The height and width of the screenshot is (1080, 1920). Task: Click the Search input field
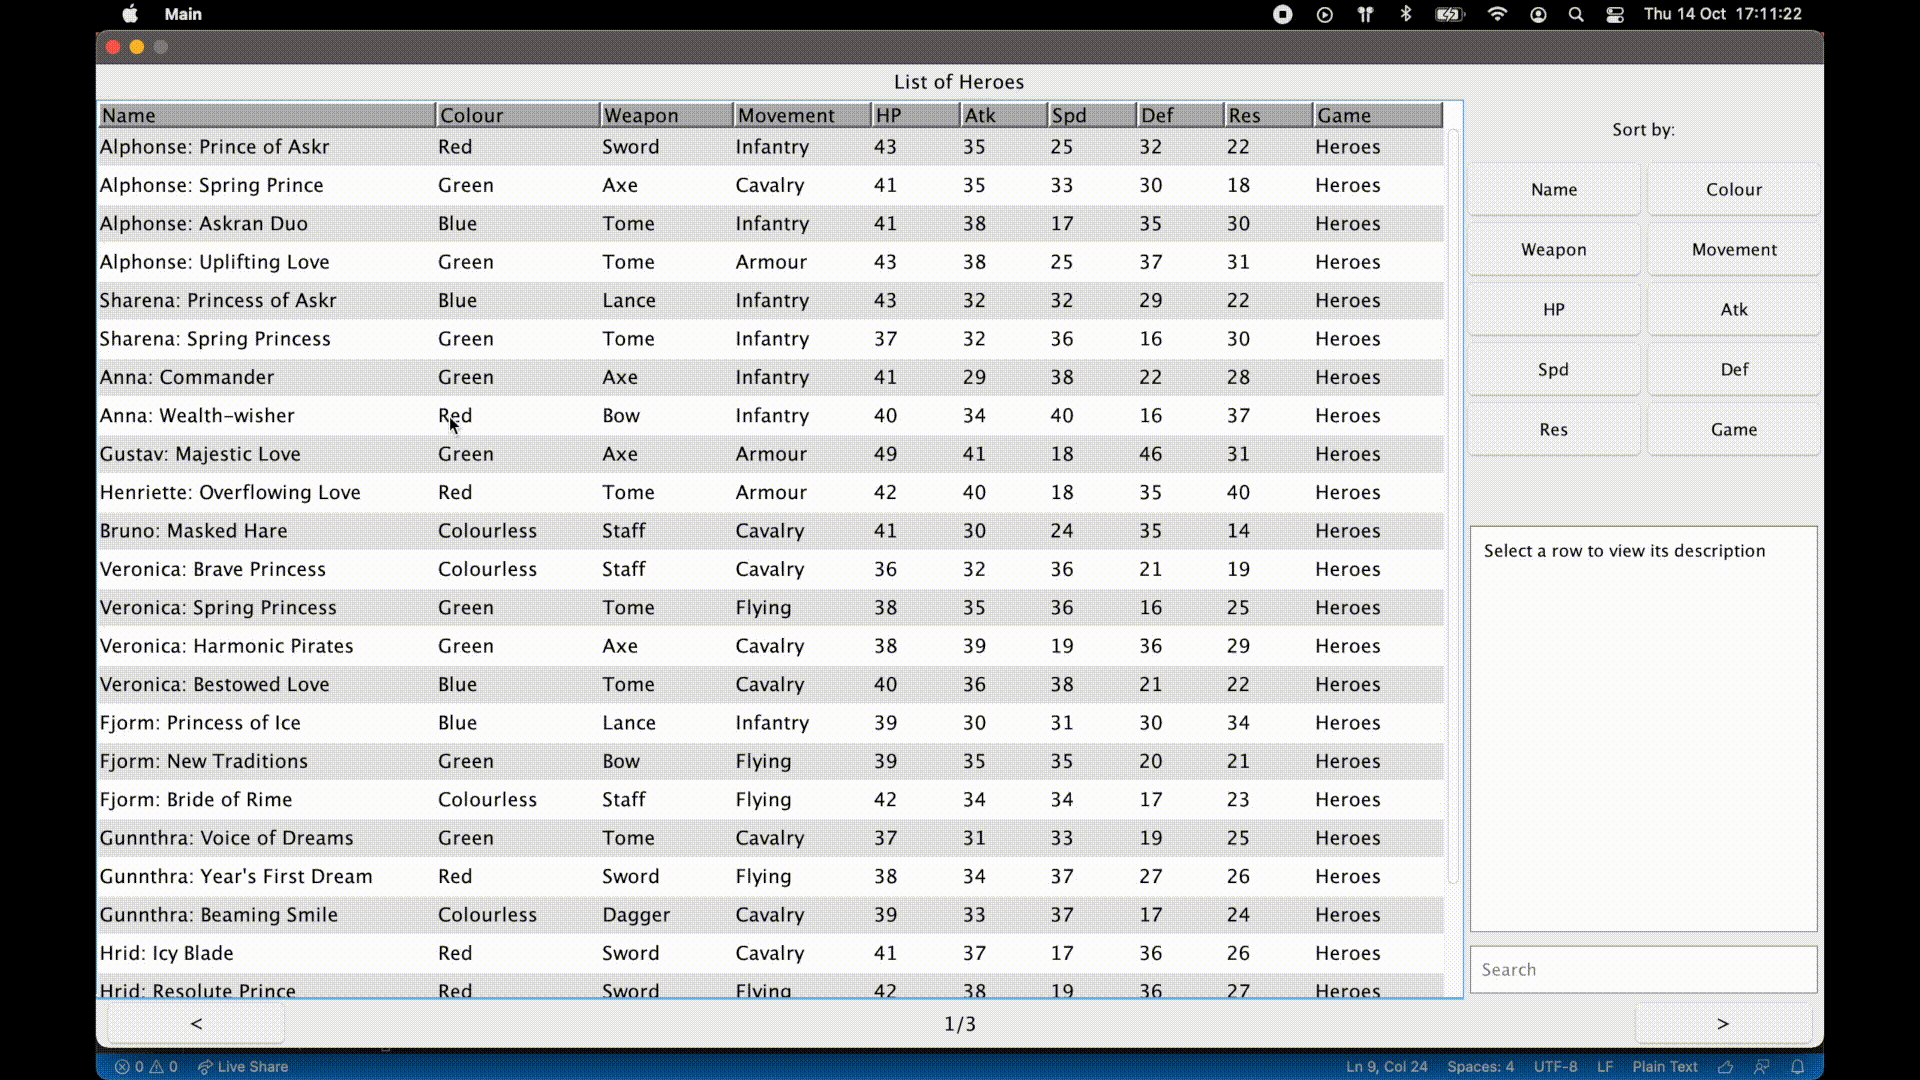pos(1643,970)
